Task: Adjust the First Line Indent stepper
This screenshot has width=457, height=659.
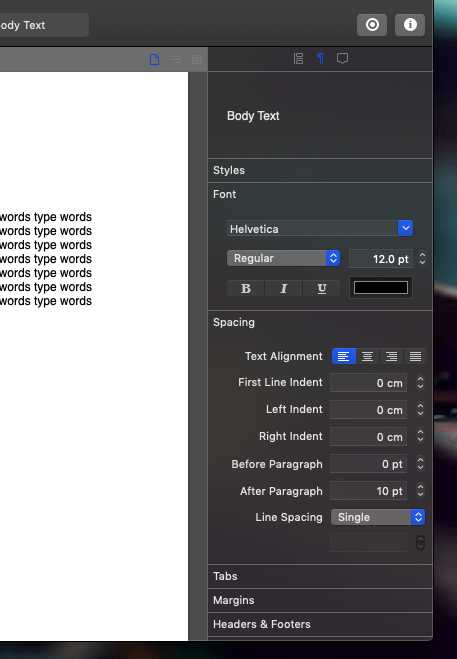Action: pos(420,382)
